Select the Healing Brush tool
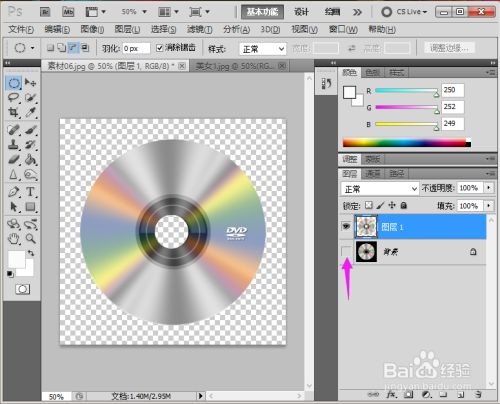This screenshot has height=404, width=500. (14, 130)
